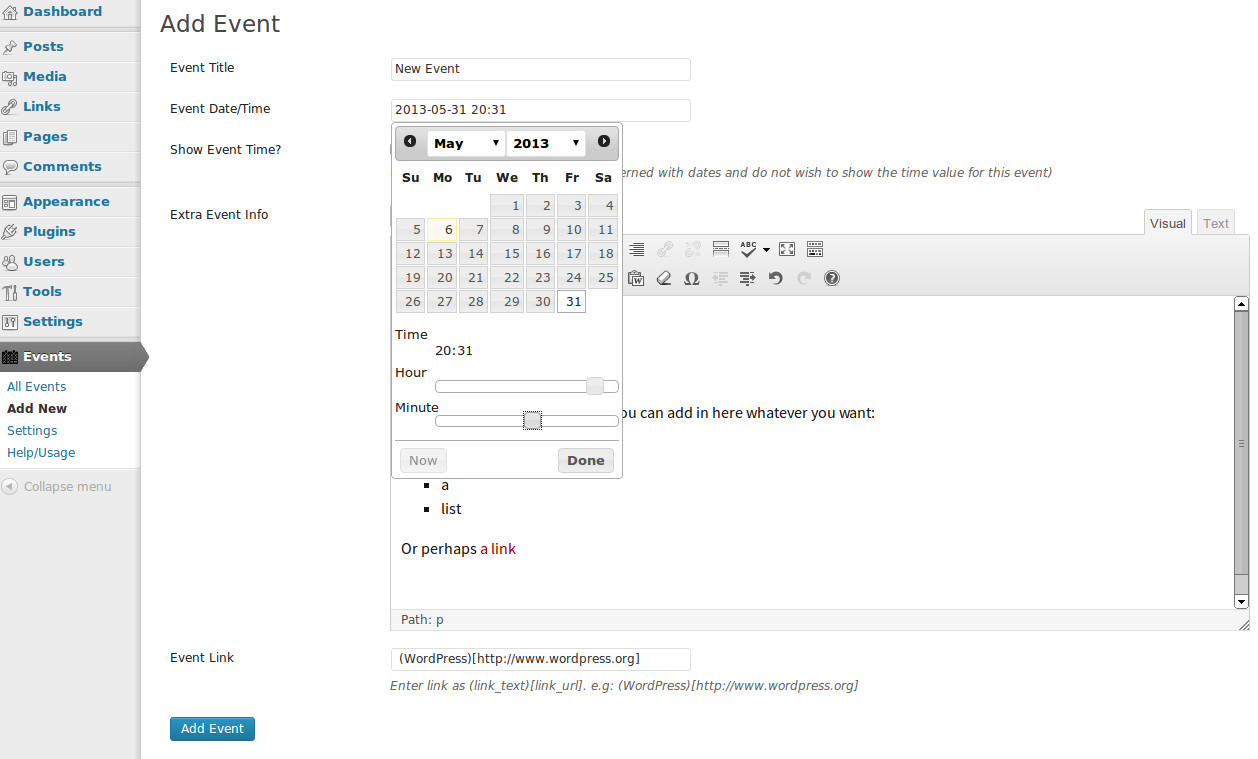Expand spellchecker language dropdown arrow

[x=766, y=249]
